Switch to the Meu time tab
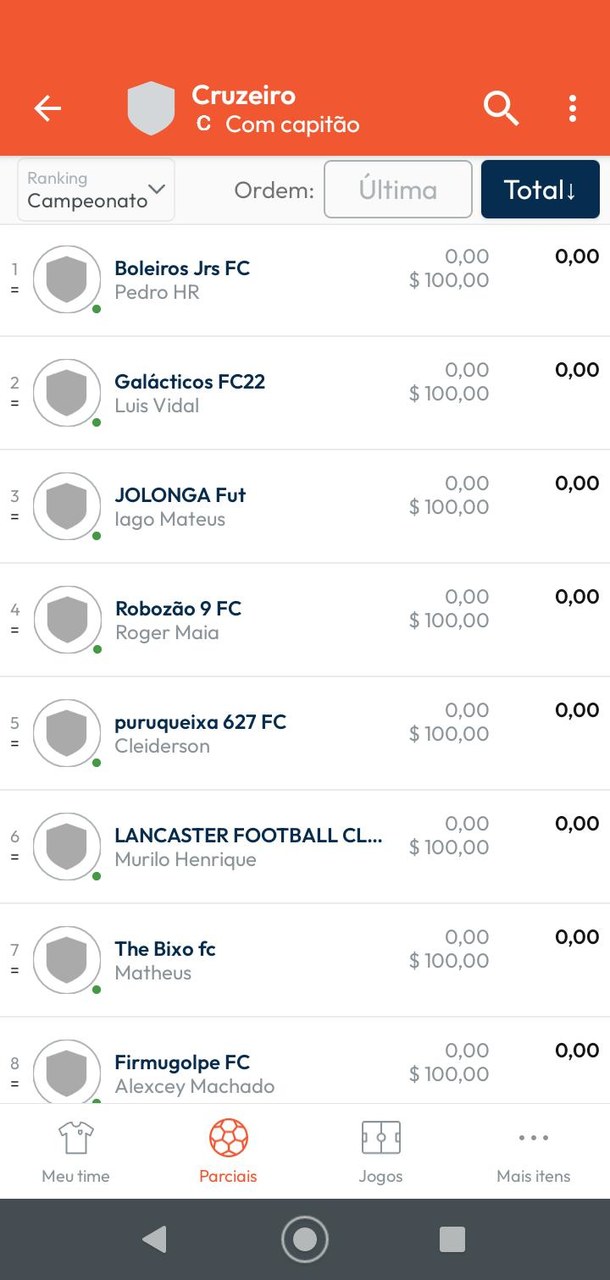The width and height of the screenshot is (610, 1280). click(x=76, y=1151)
